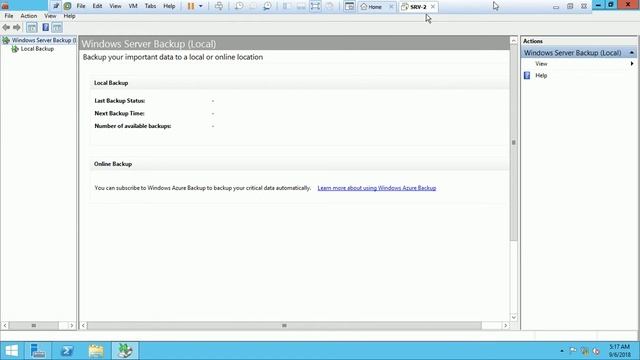Click the Action Center flag tray icon
Viewport: 640px width, 360px height.
coord(573,351)
